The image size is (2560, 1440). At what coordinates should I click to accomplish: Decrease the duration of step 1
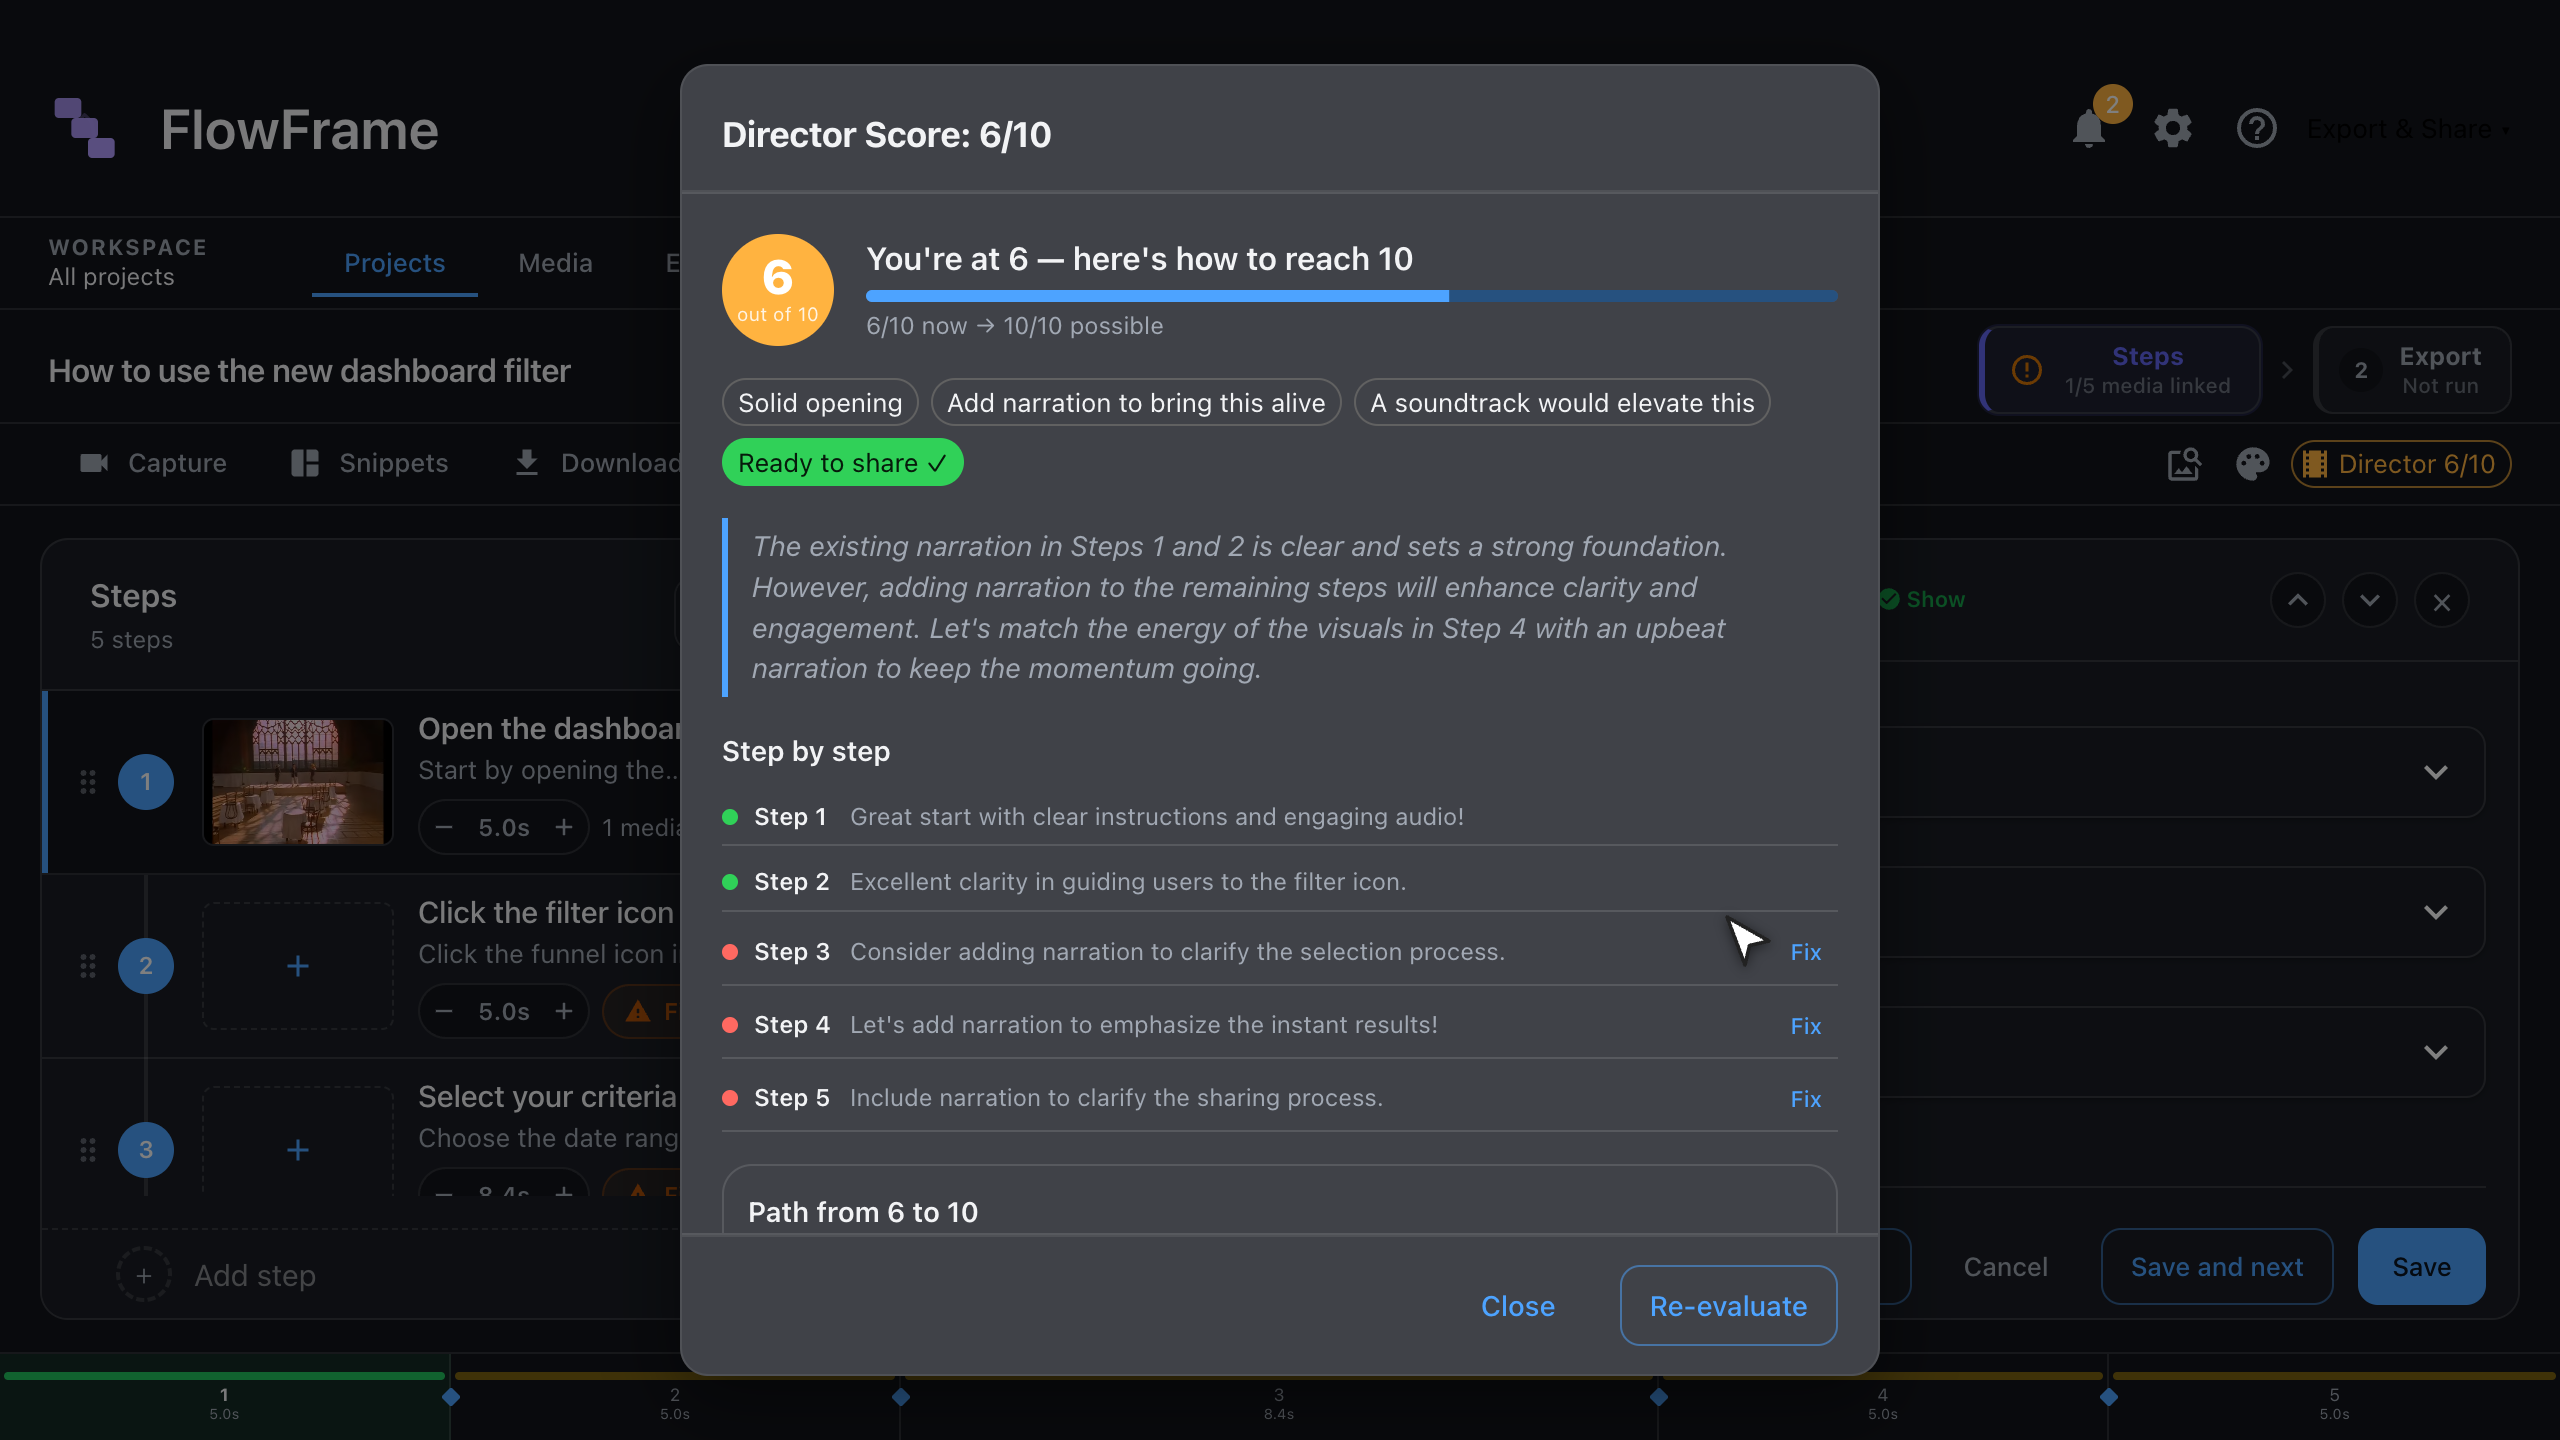point(445,828)
